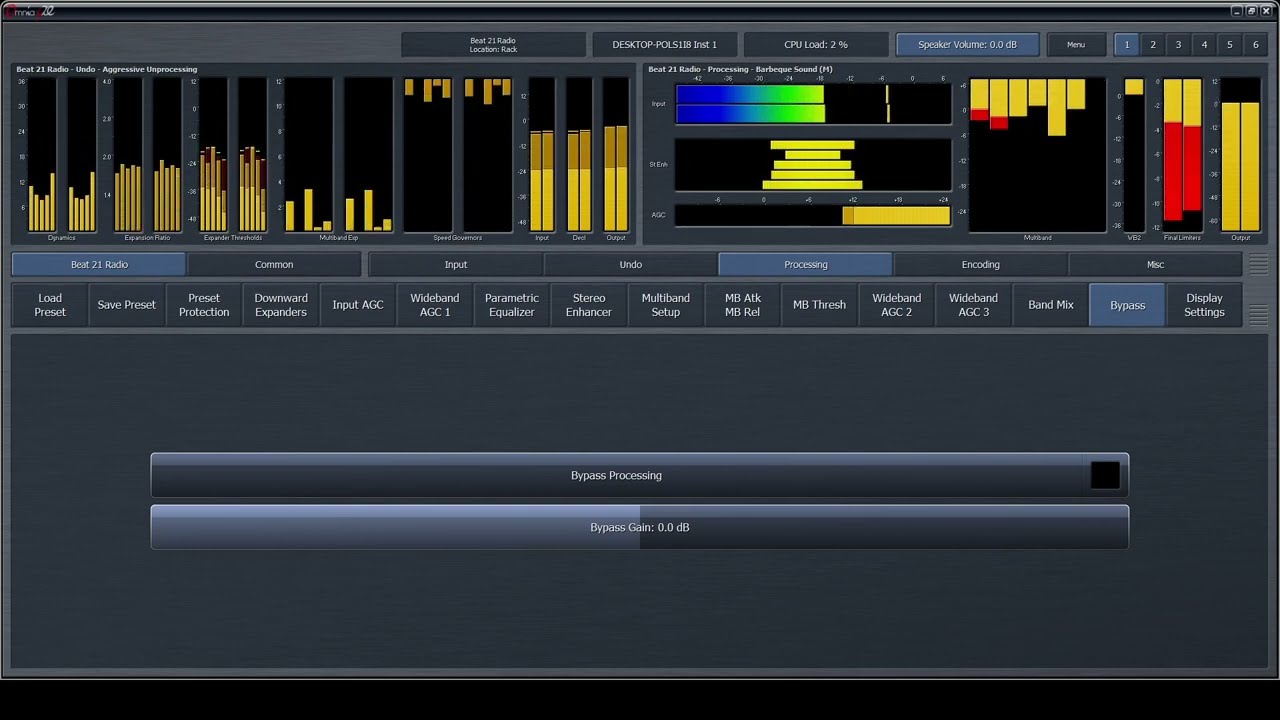Screen dimensions: 1280x720
Task: Open the Save Preset page
Action: point(127,305)
